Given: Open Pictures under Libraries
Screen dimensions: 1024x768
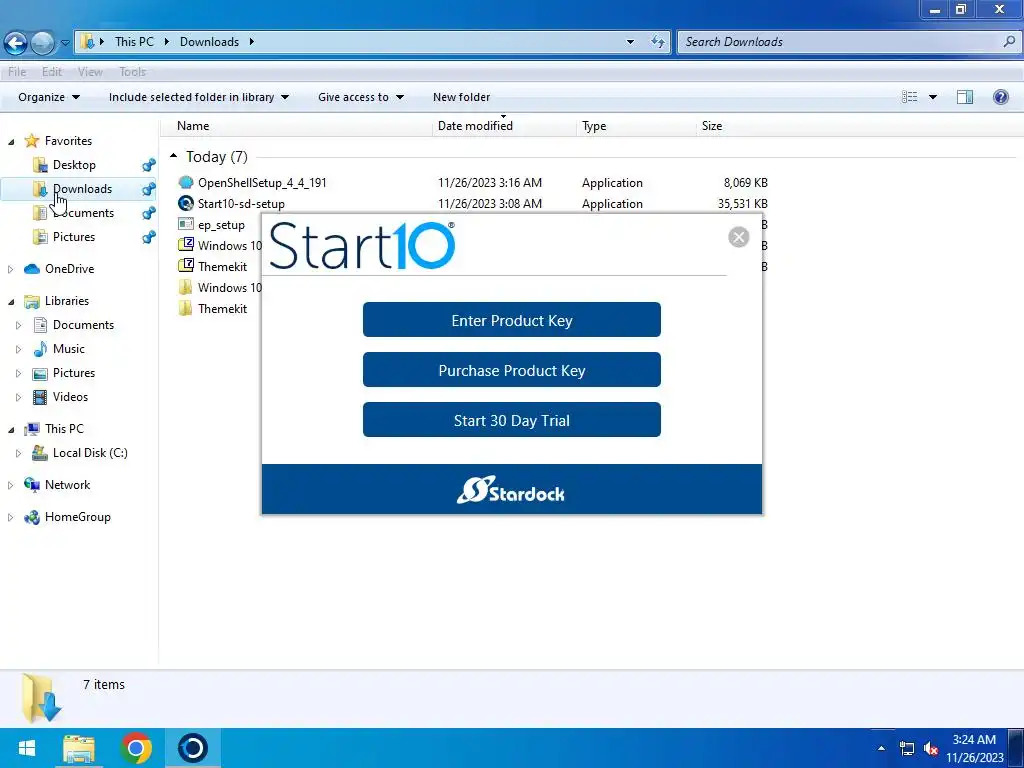Looking at the screenshot, I should tap(74, 373).
